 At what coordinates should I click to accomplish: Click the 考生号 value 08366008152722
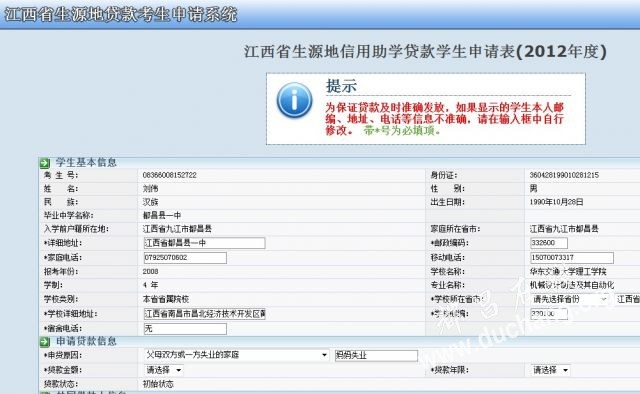click(169, 175)
